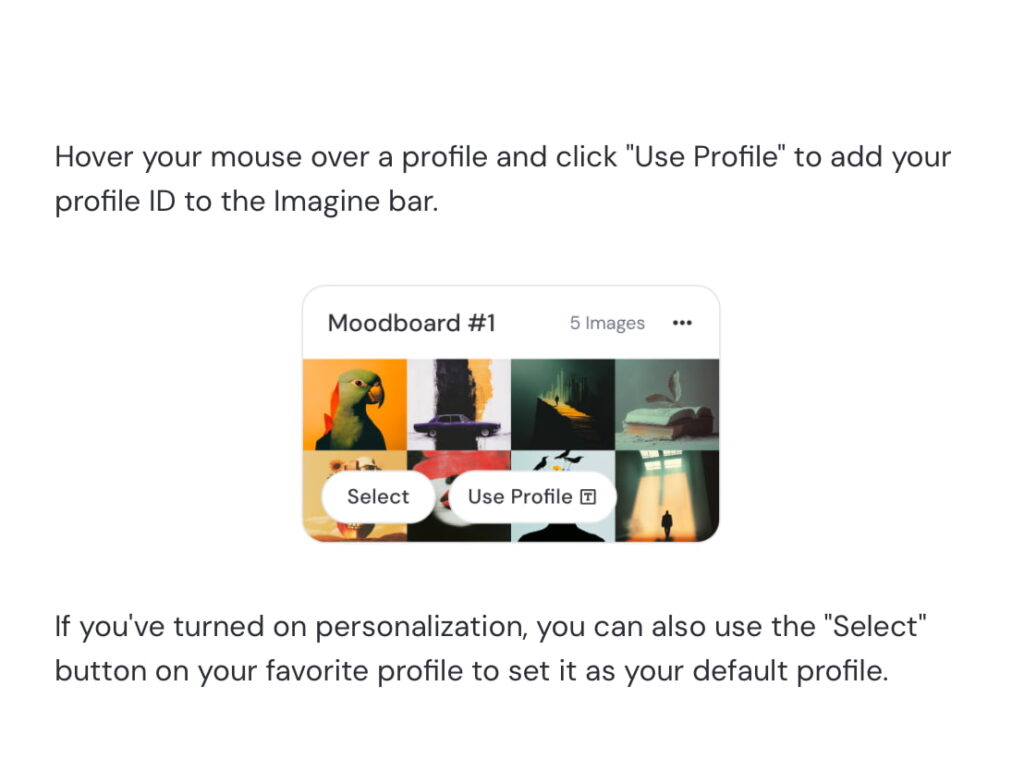
Task: Open the book with leaf thumbnail
Action: click(667, 404)
